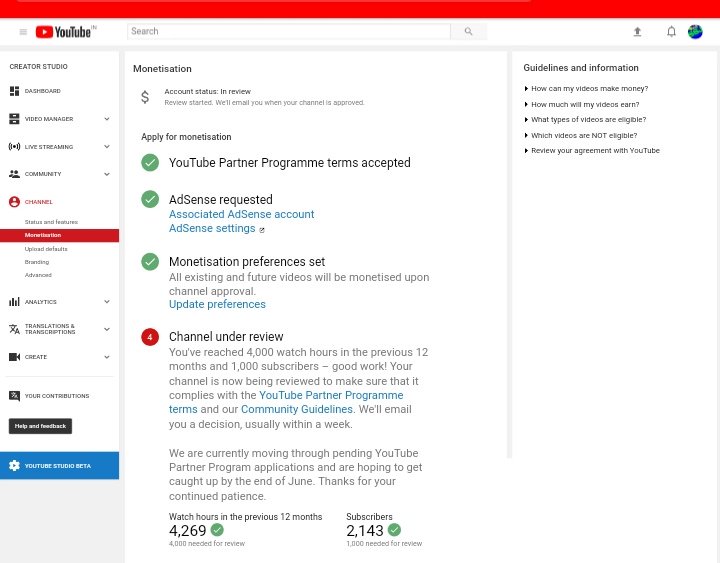Open the Advanced submenu item

(38, 275)
